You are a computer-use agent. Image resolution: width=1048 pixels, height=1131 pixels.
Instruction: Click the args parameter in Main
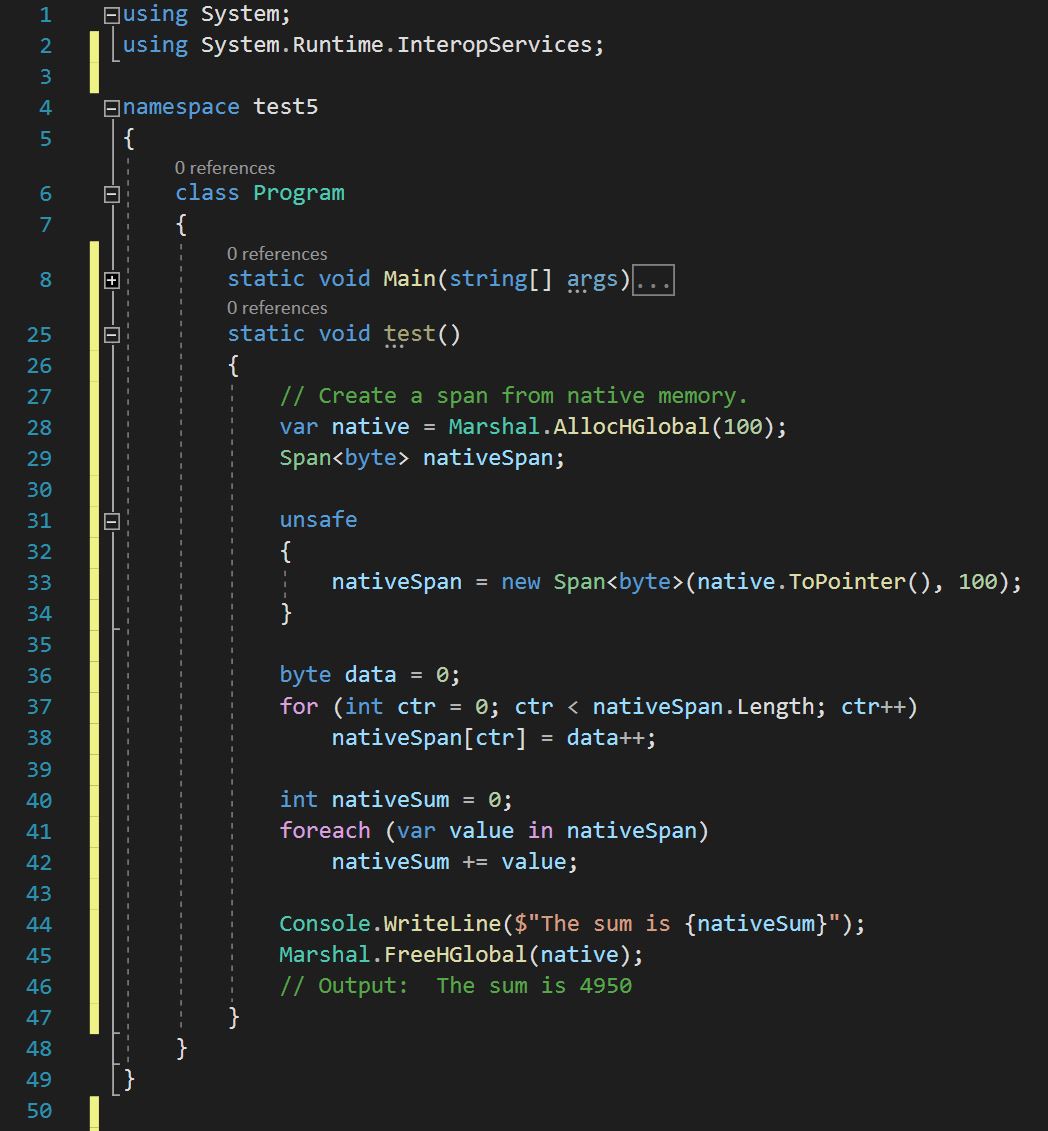pyautogui.click(x=592, y=279)
